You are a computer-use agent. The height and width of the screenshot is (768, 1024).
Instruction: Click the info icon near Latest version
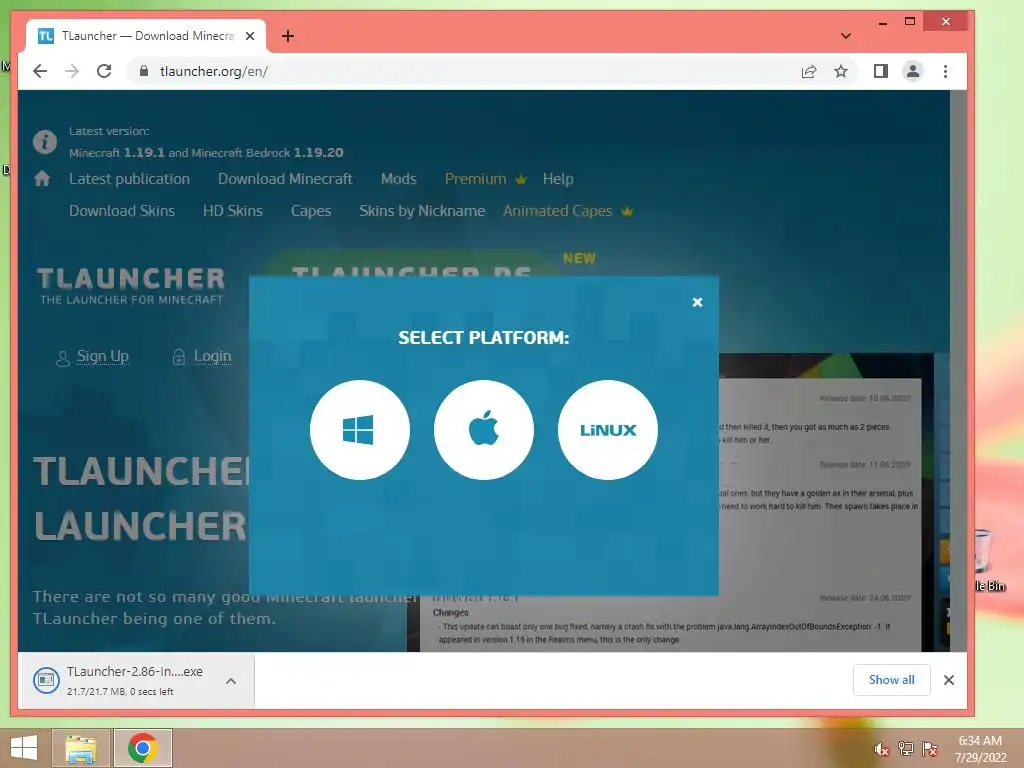pos(44,142)
